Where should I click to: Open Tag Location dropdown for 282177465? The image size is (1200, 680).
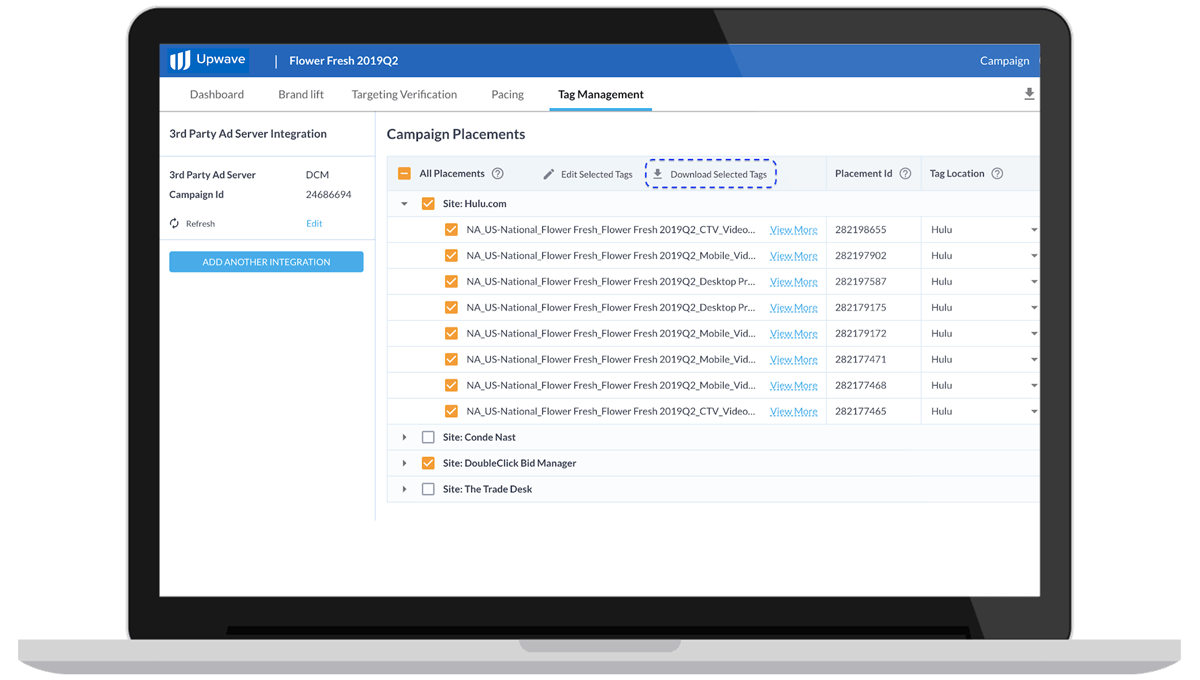[1033, 412]
